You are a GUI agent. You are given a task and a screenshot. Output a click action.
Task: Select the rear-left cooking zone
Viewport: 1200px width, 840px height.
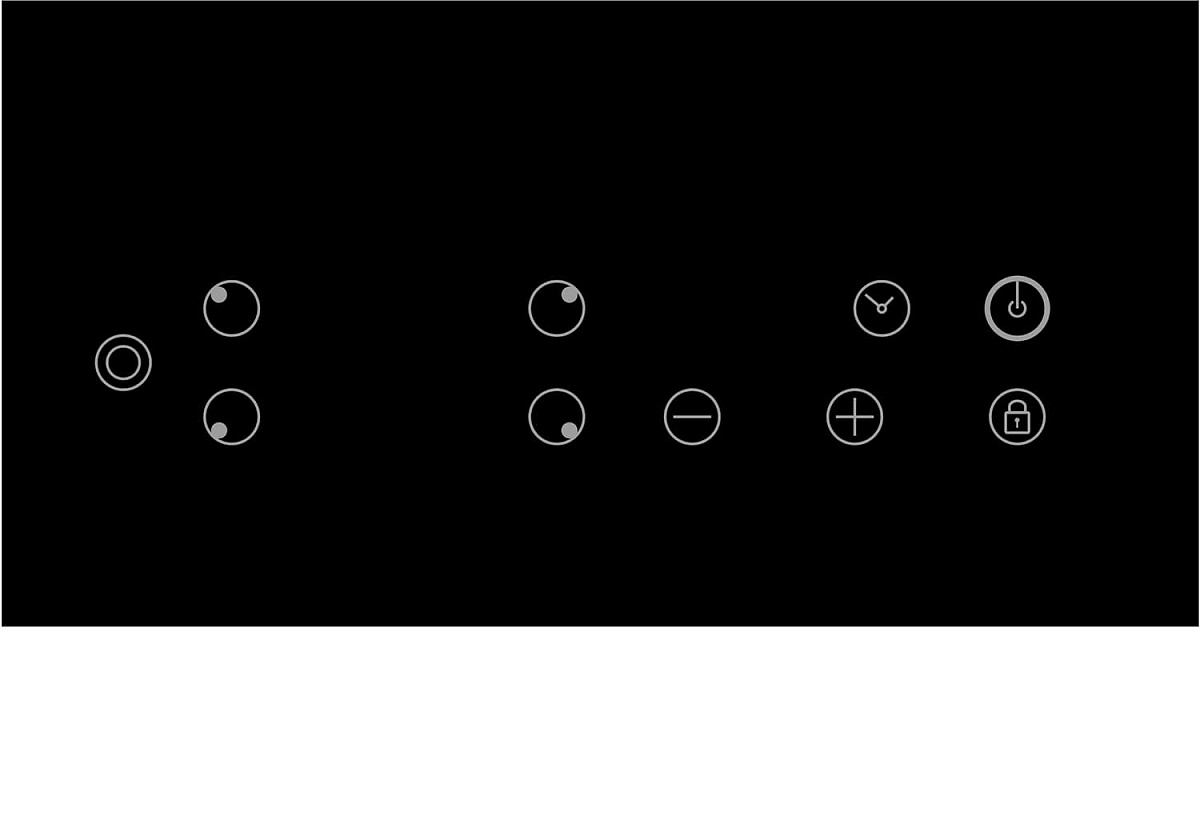pyautogui.click(x=232, y=308)
